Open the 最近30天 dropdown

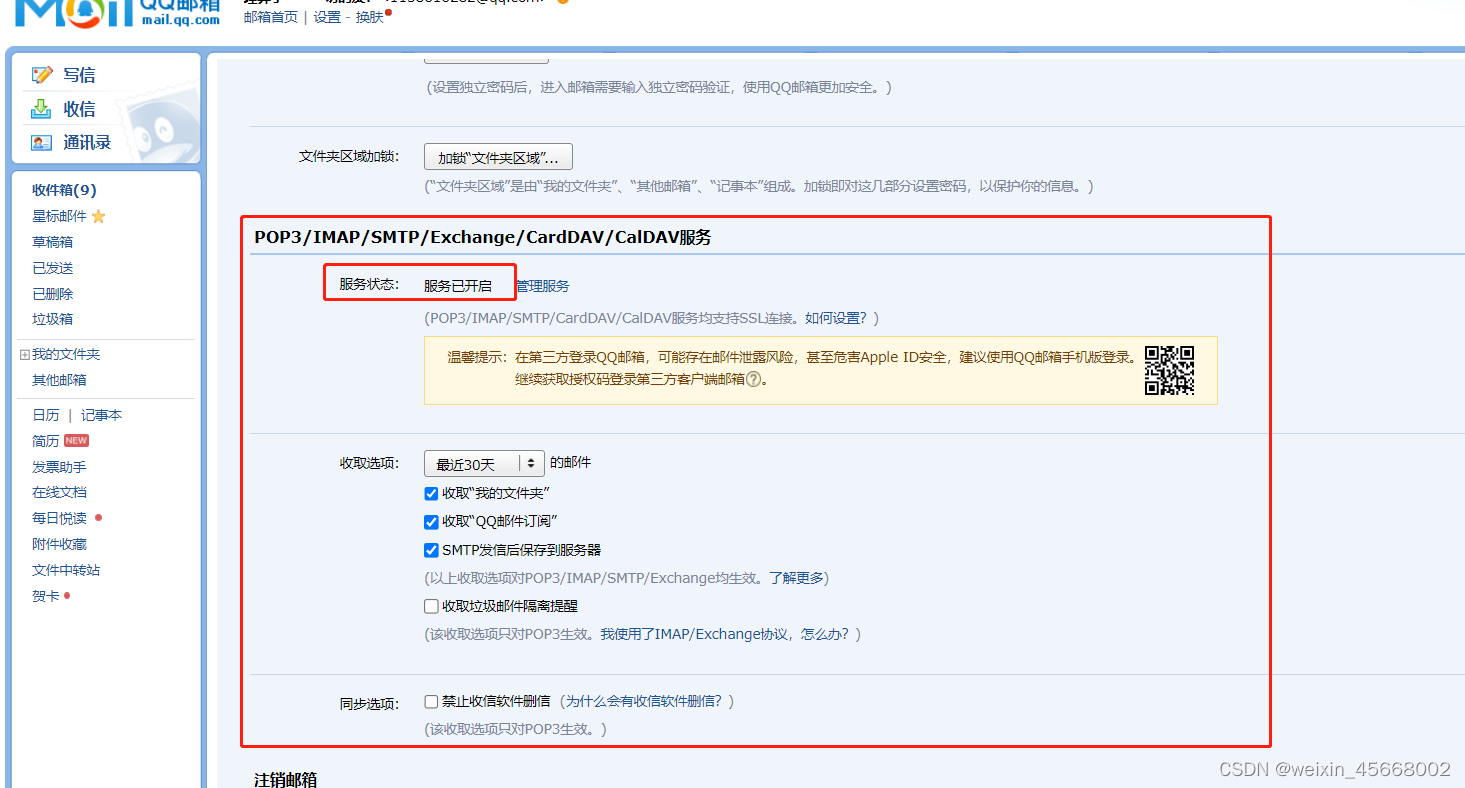[484, 464]
